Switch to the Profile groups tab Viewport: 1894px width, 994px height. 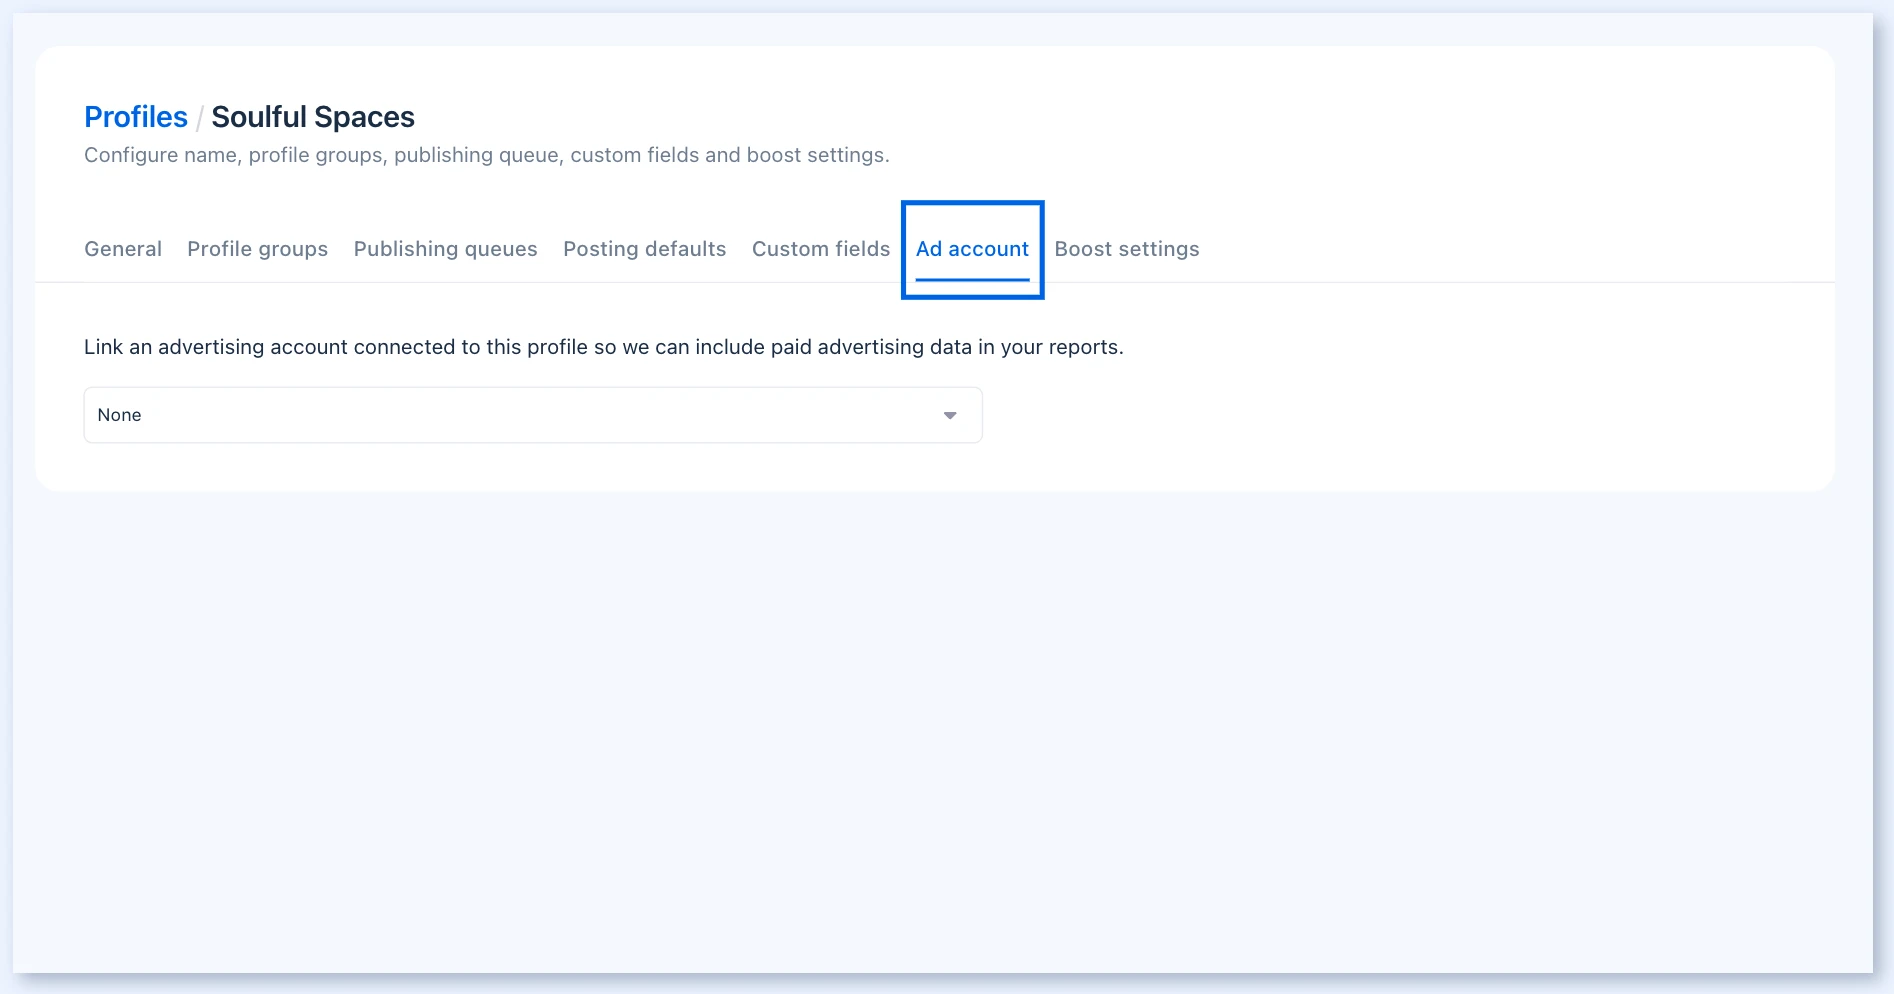257,249
